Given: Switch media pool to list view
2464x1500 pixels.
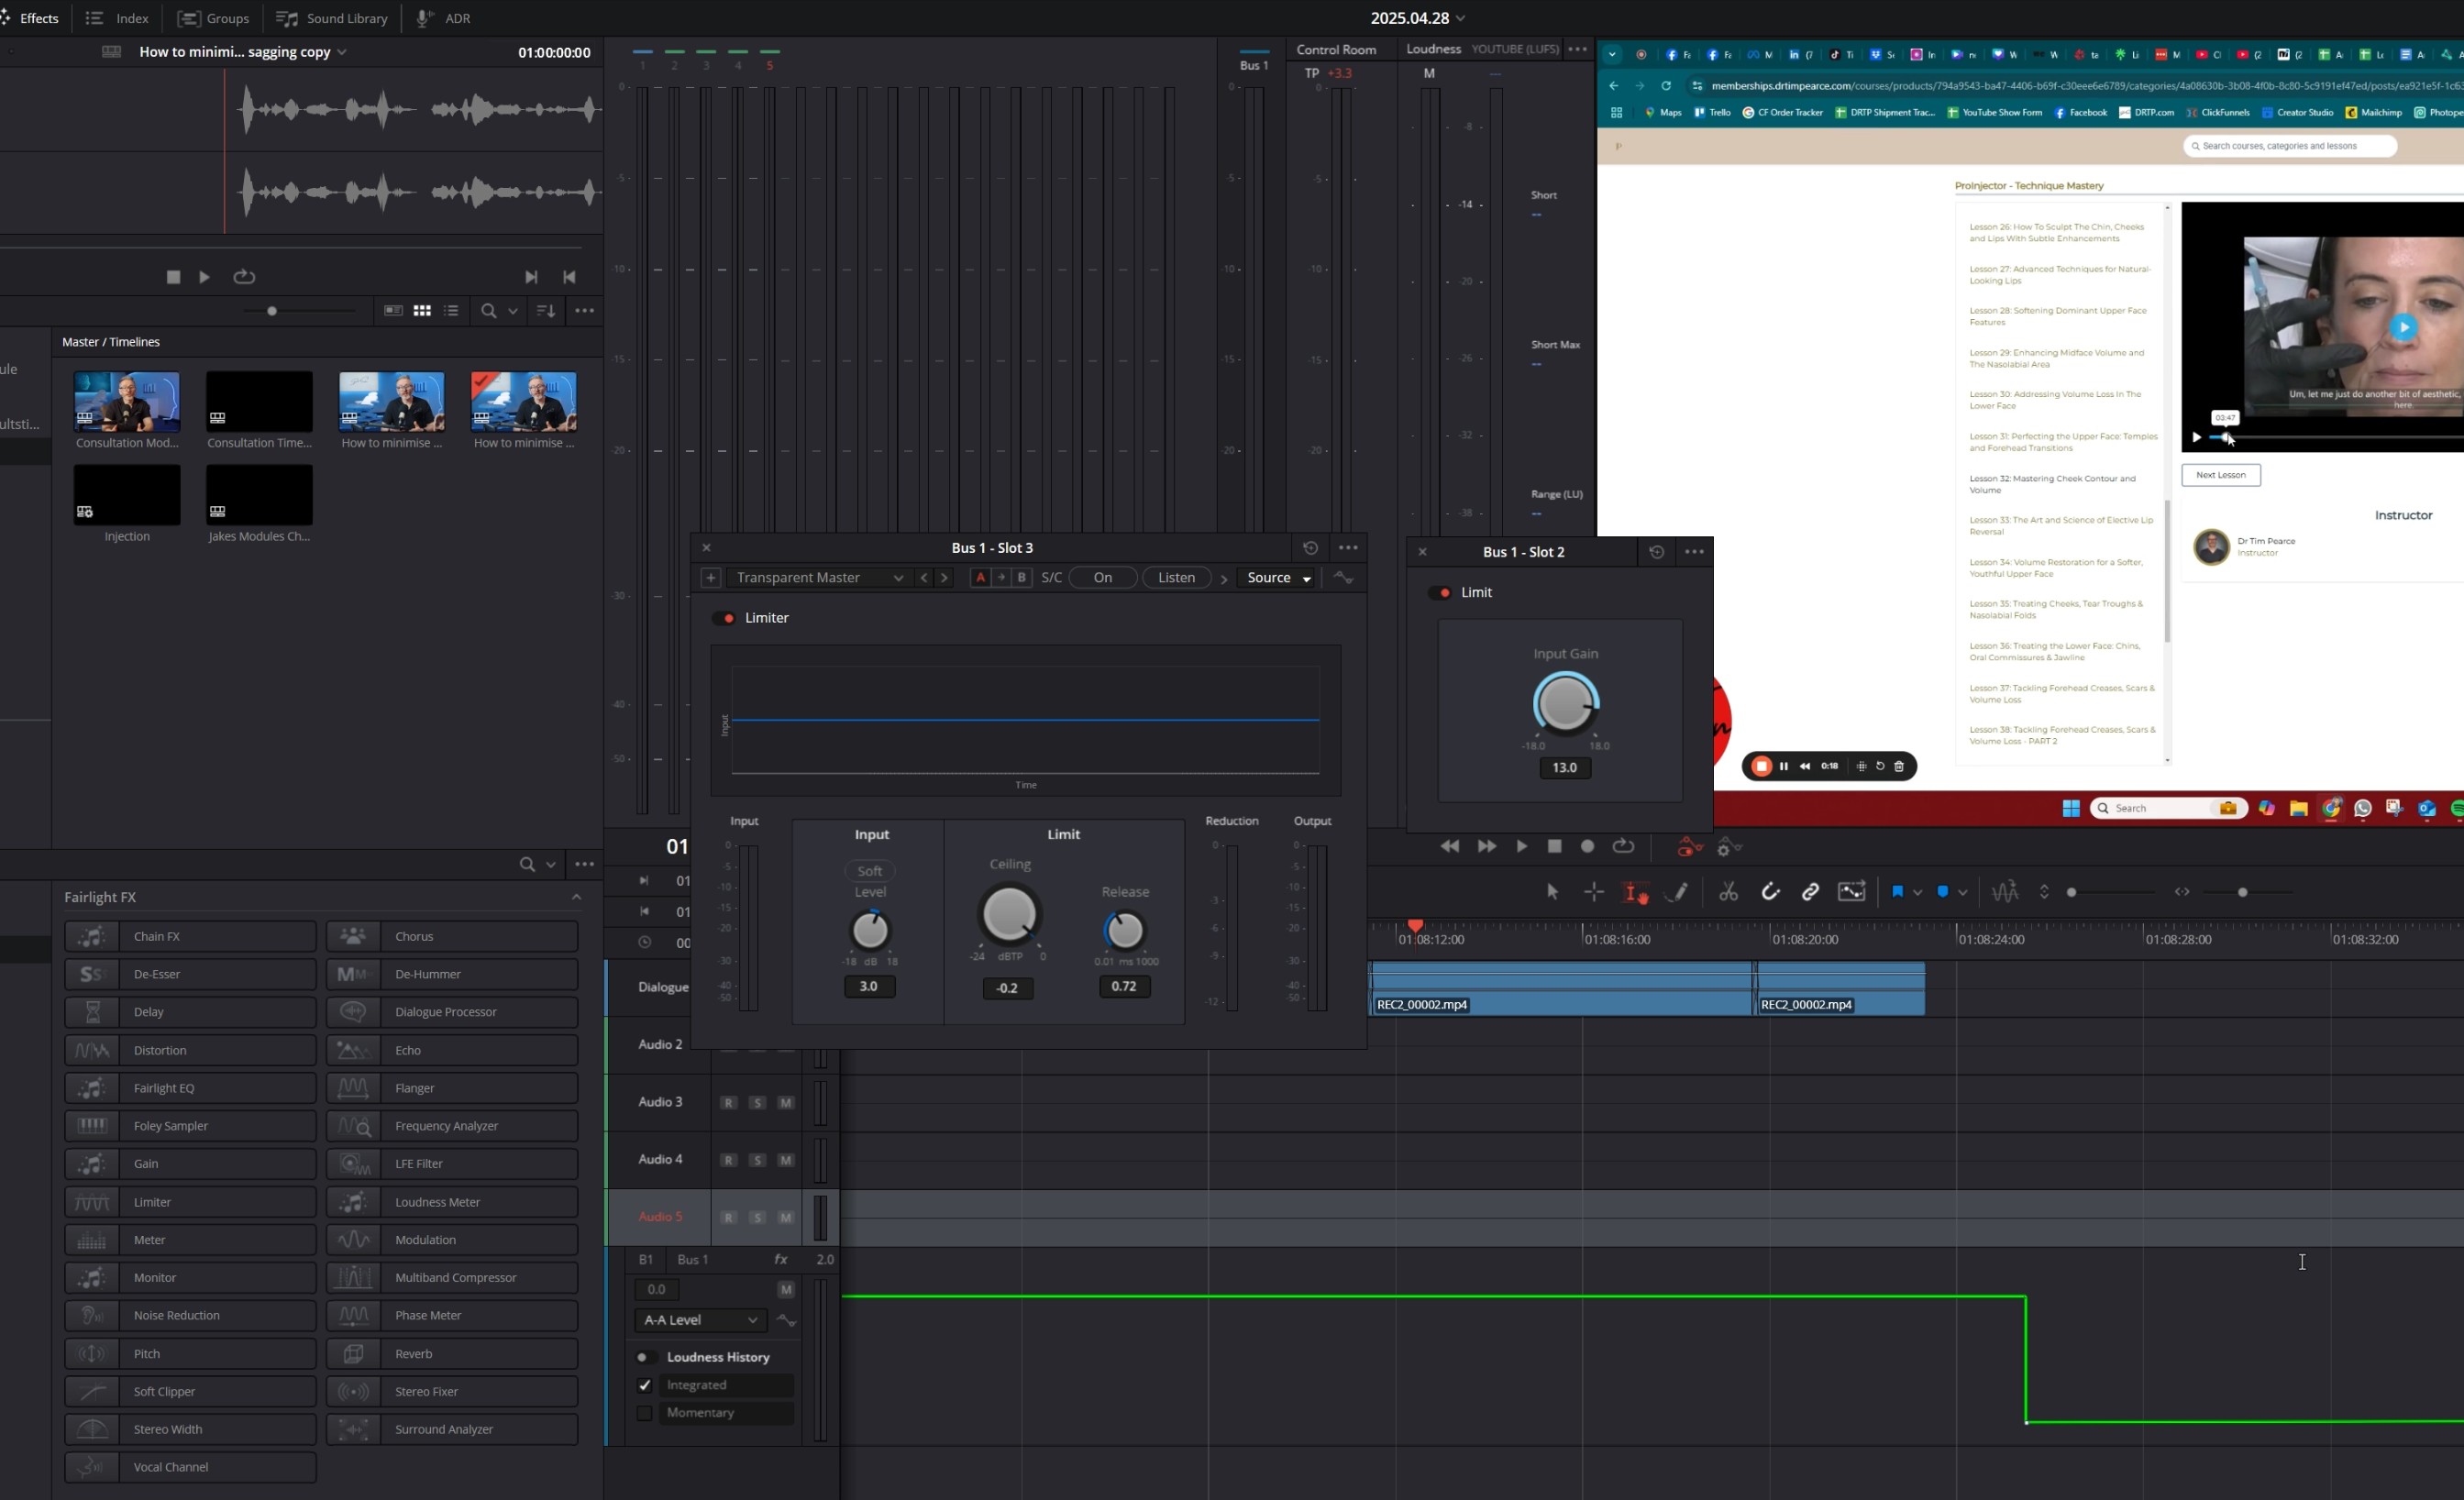Looking at the screenshot, I should coord(451,311).
